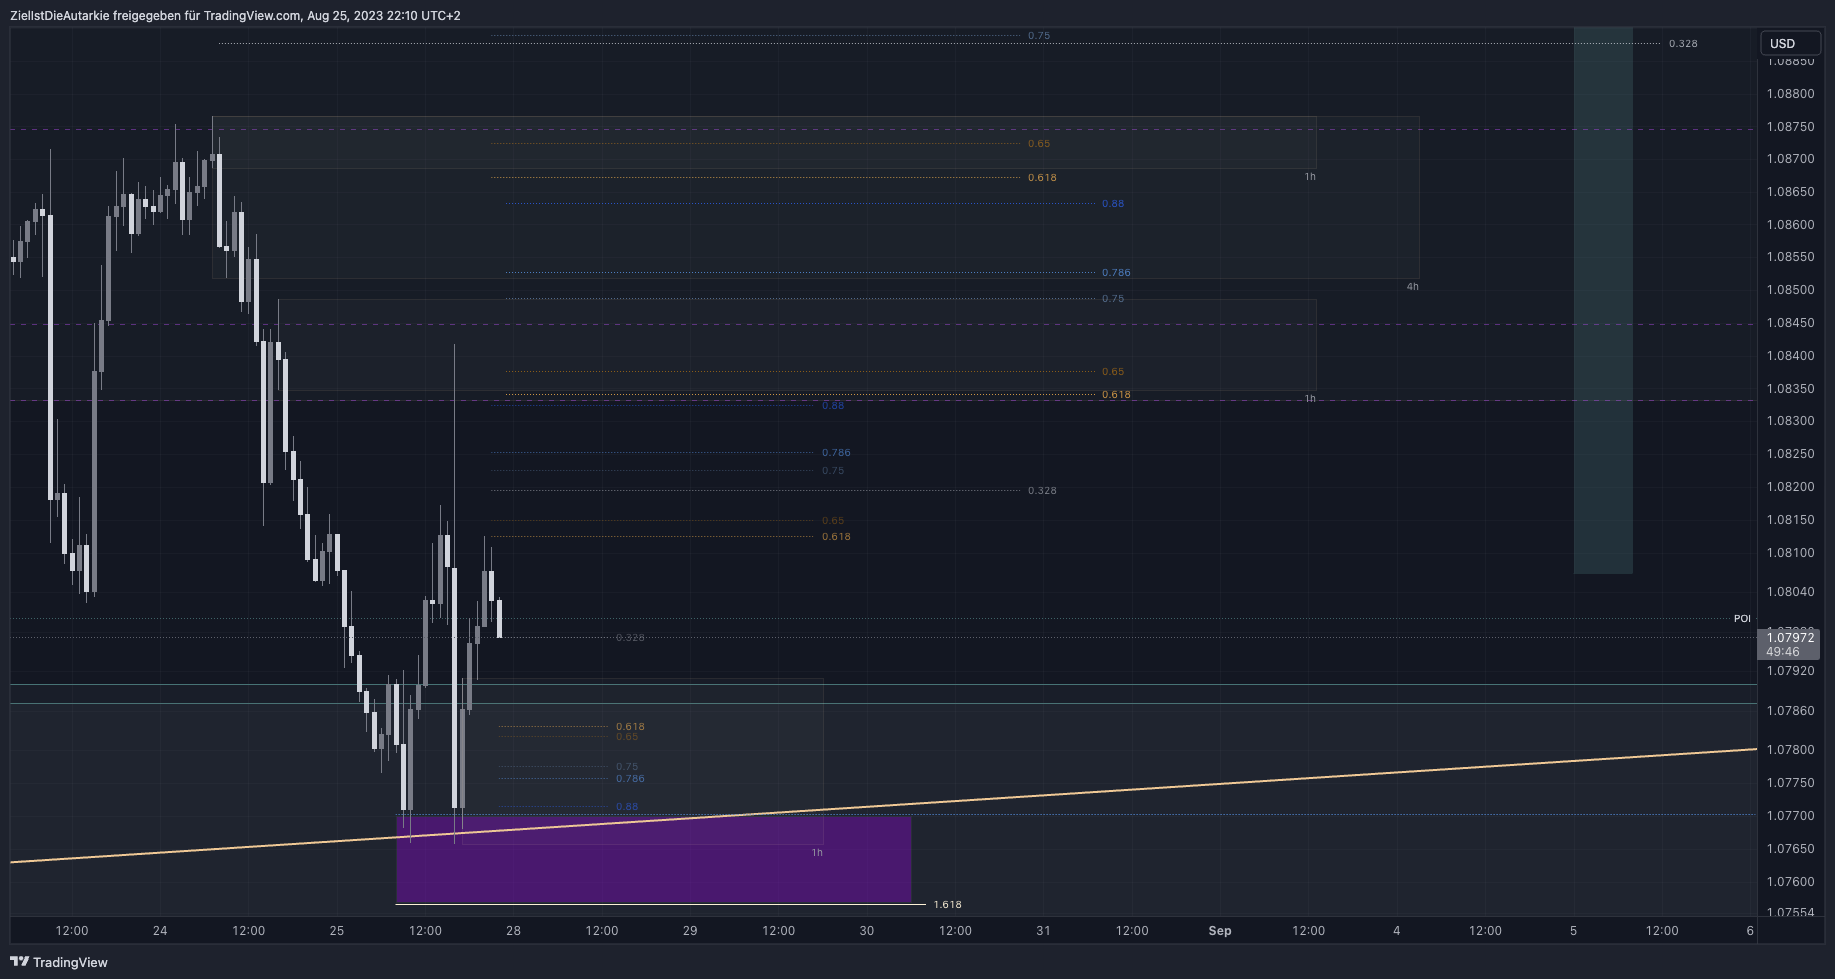Select the purple rectangle zone
The image size is (1835, 979).
coord(654,860)
